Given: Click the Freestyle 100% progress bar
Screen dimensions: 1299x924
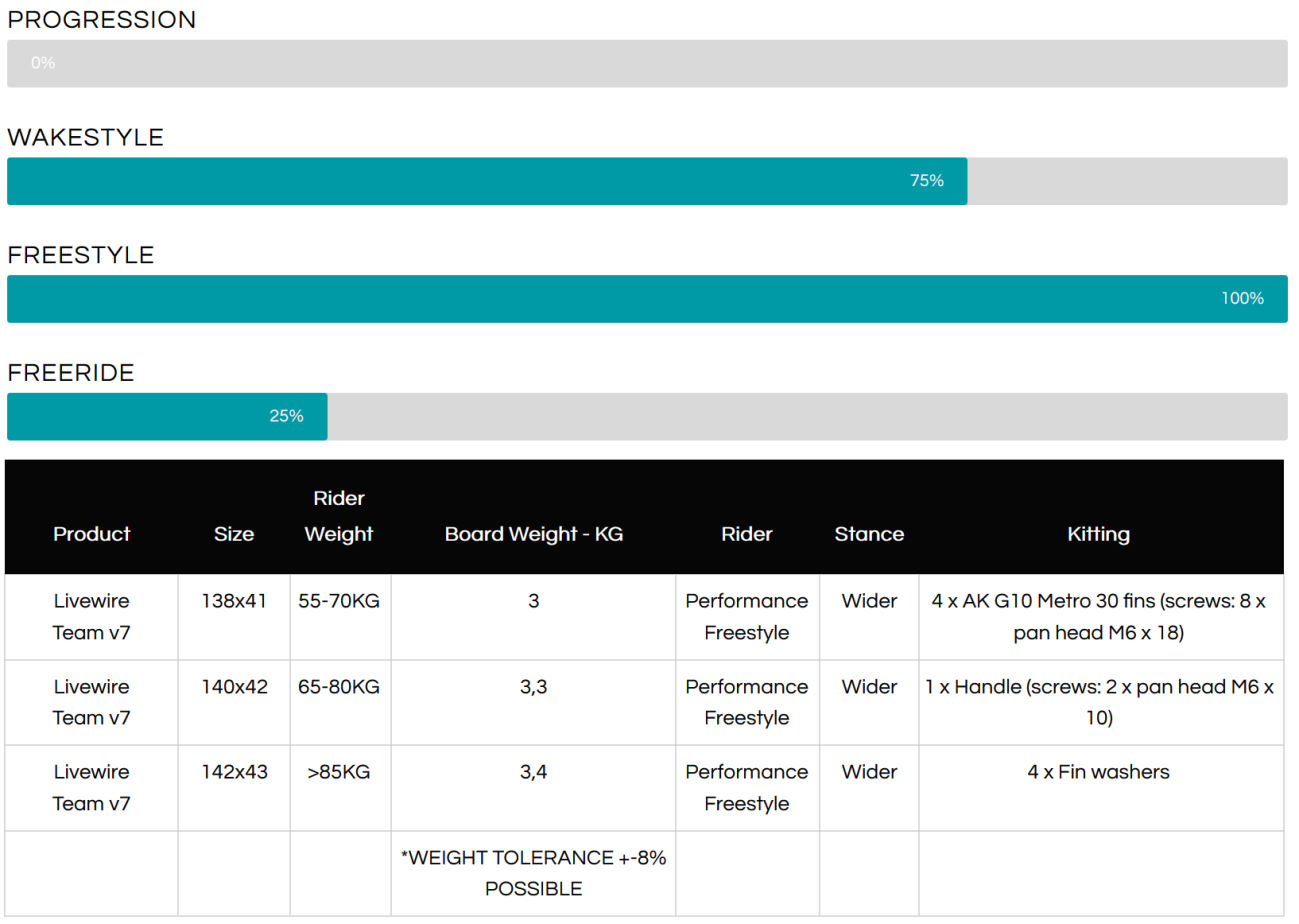Looking at the screenshot, I should click(647, 299).
